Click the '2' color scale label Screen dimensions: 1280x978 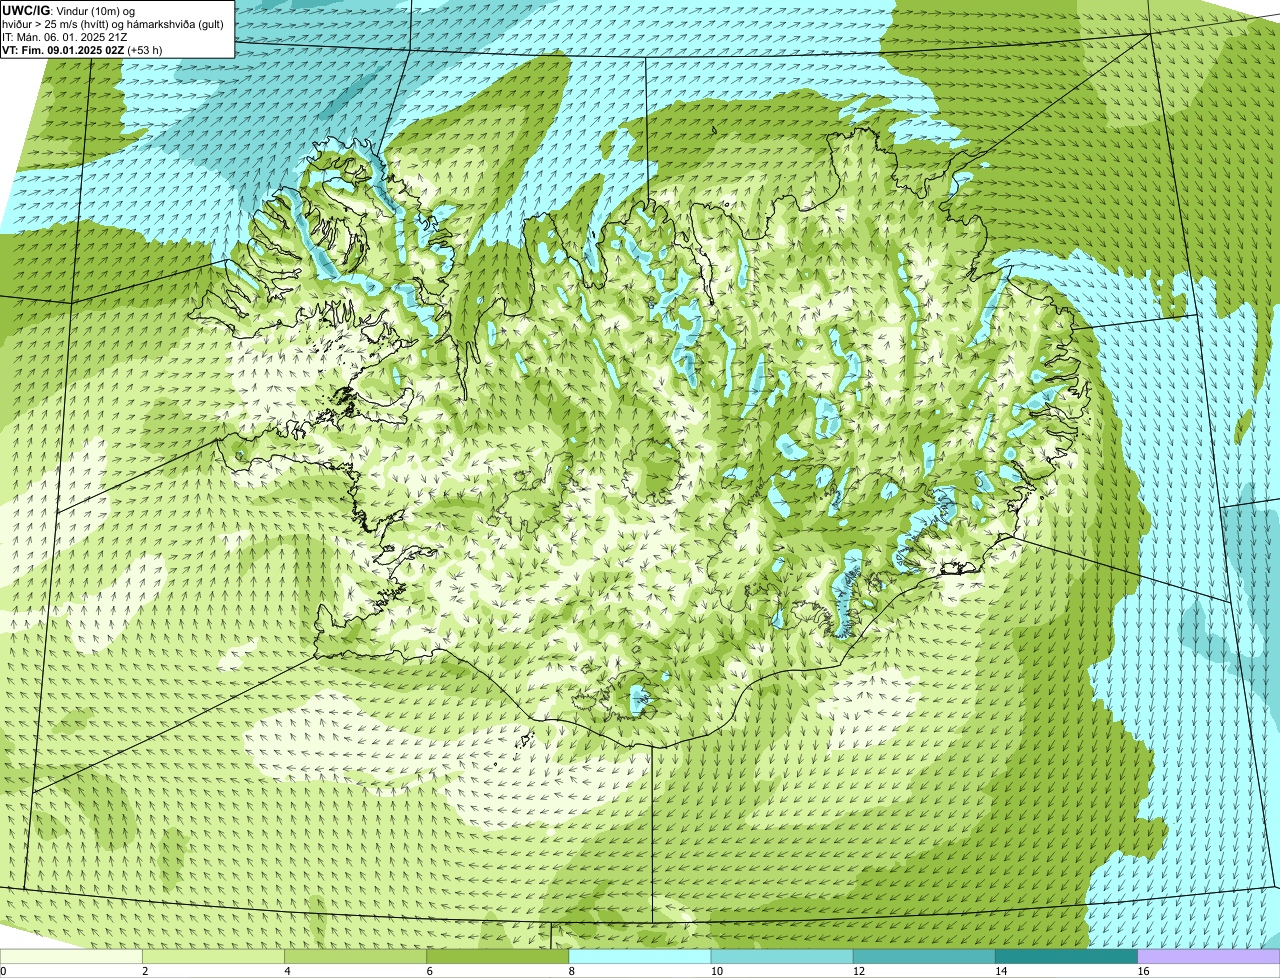[x=145, y=971]
